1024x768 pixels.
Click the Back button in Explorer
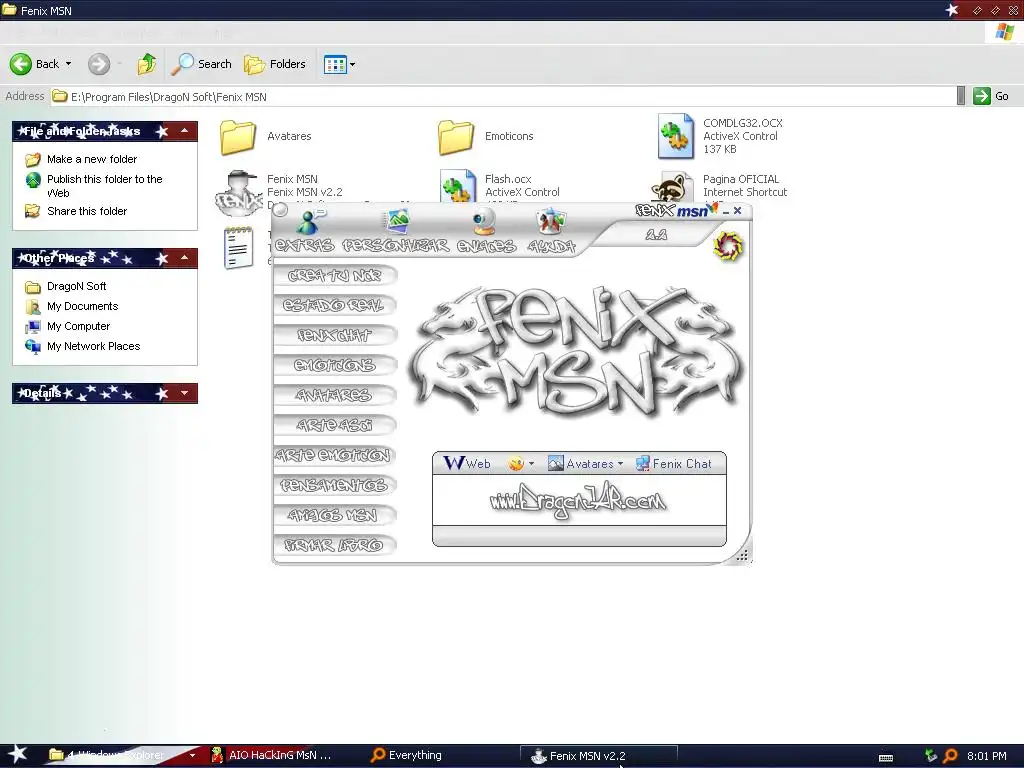tap(34, 64)
